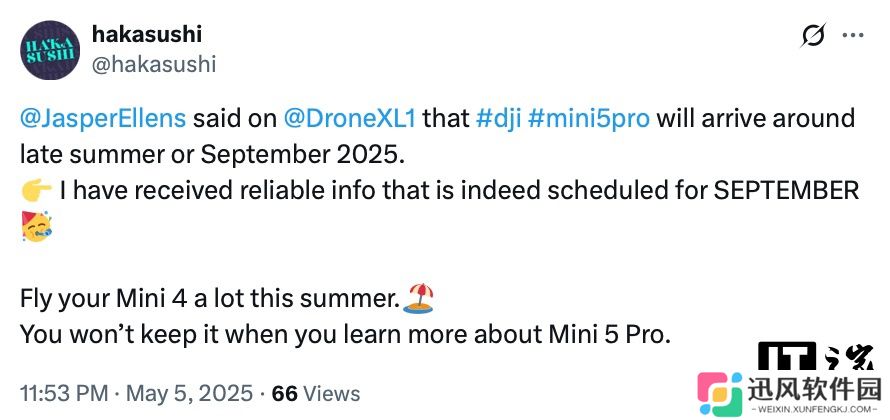Image resolution: width=890 pixels, height=420 pixels.
Task: View the 66 Views count
Action: (316, 393)
